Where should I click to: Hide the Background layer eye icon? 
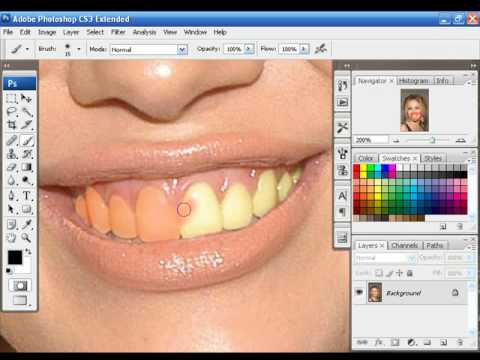coord(359,292)
